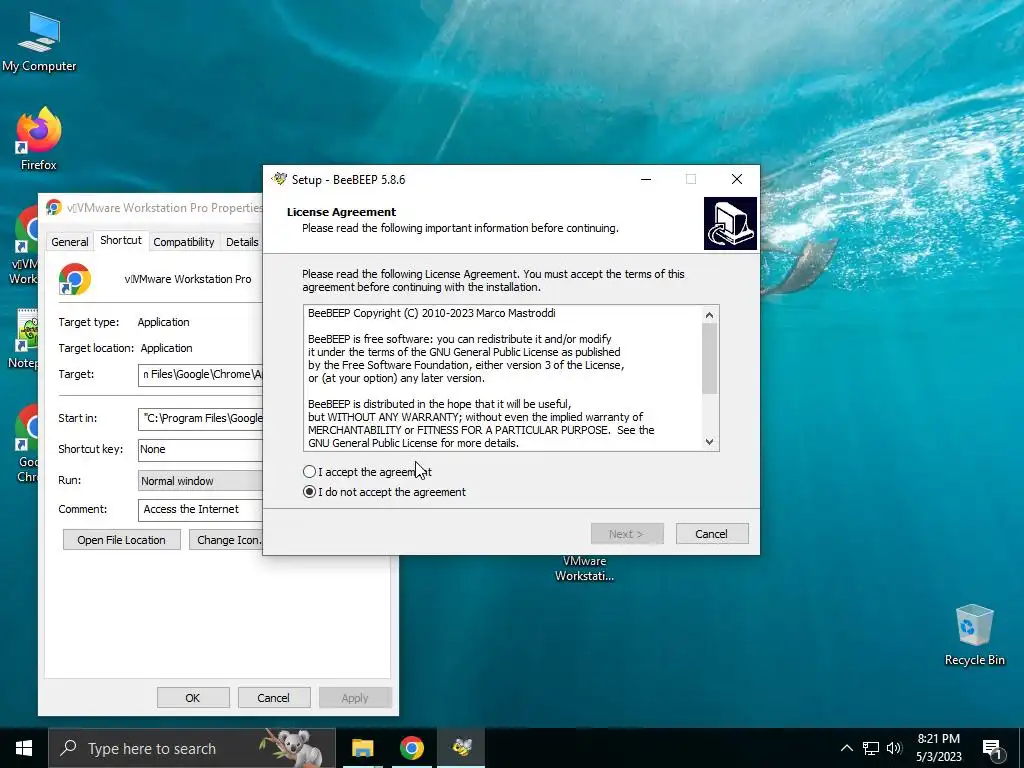
Task: Click Apply in Properties window
Action: pyautogui.click(x=355, y=697)
